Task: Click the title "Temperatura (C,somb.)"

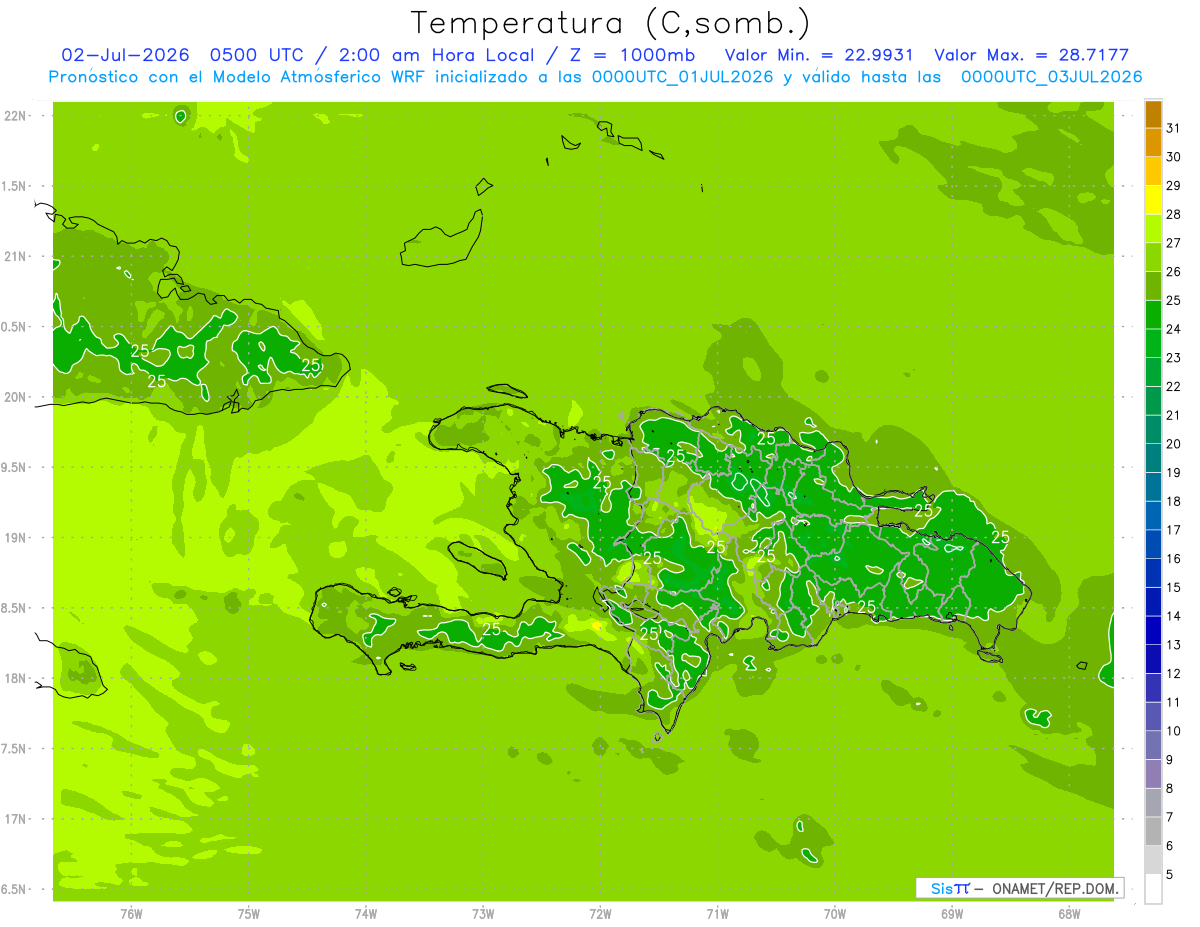Action: [611, 22]
